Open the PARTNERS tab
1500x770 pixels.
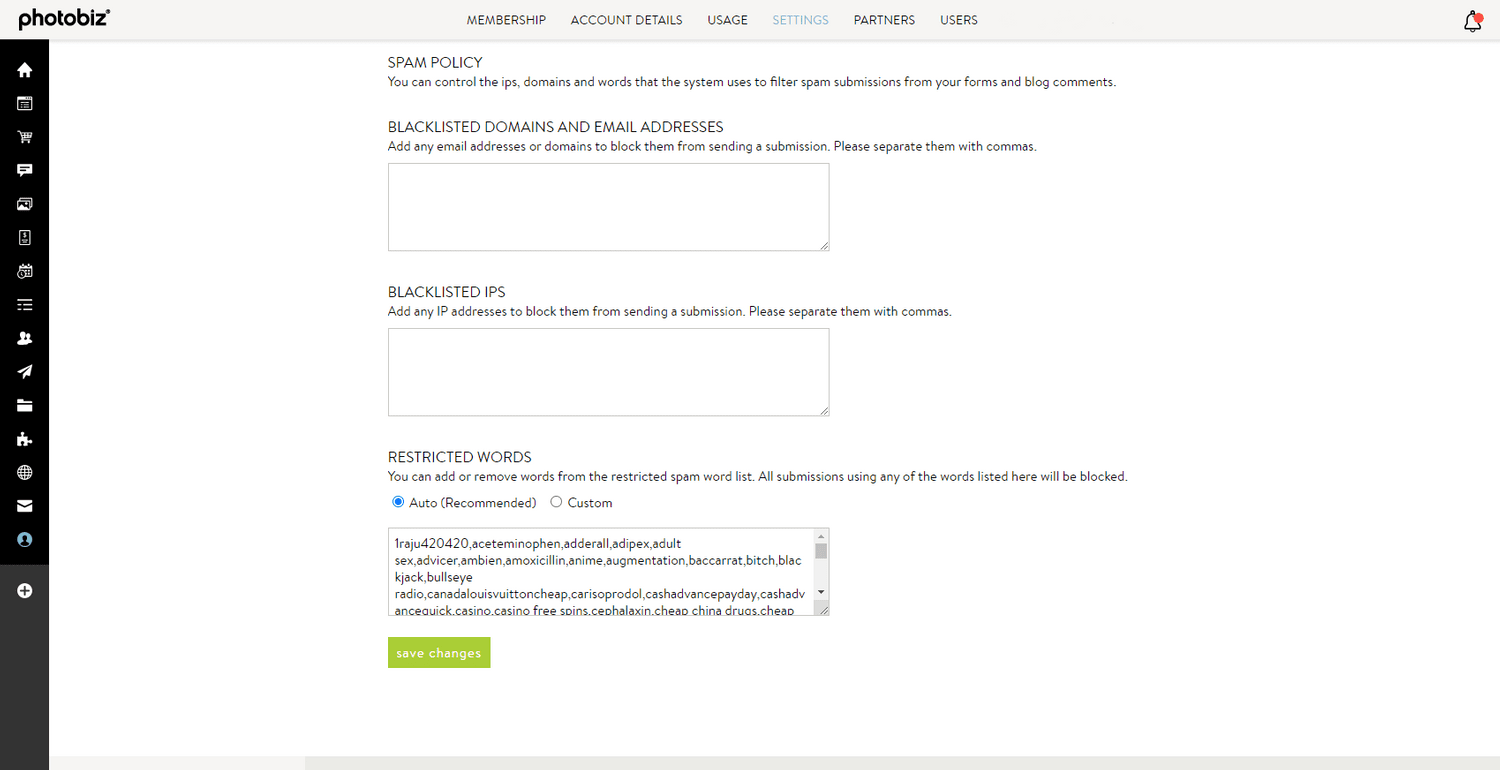click(884, 20)
